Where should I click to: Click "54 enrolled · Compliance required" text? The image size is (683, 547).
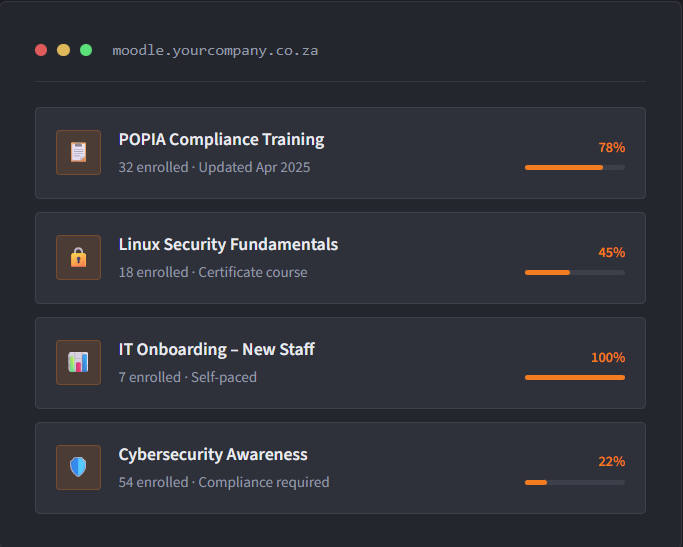point(223,482)
